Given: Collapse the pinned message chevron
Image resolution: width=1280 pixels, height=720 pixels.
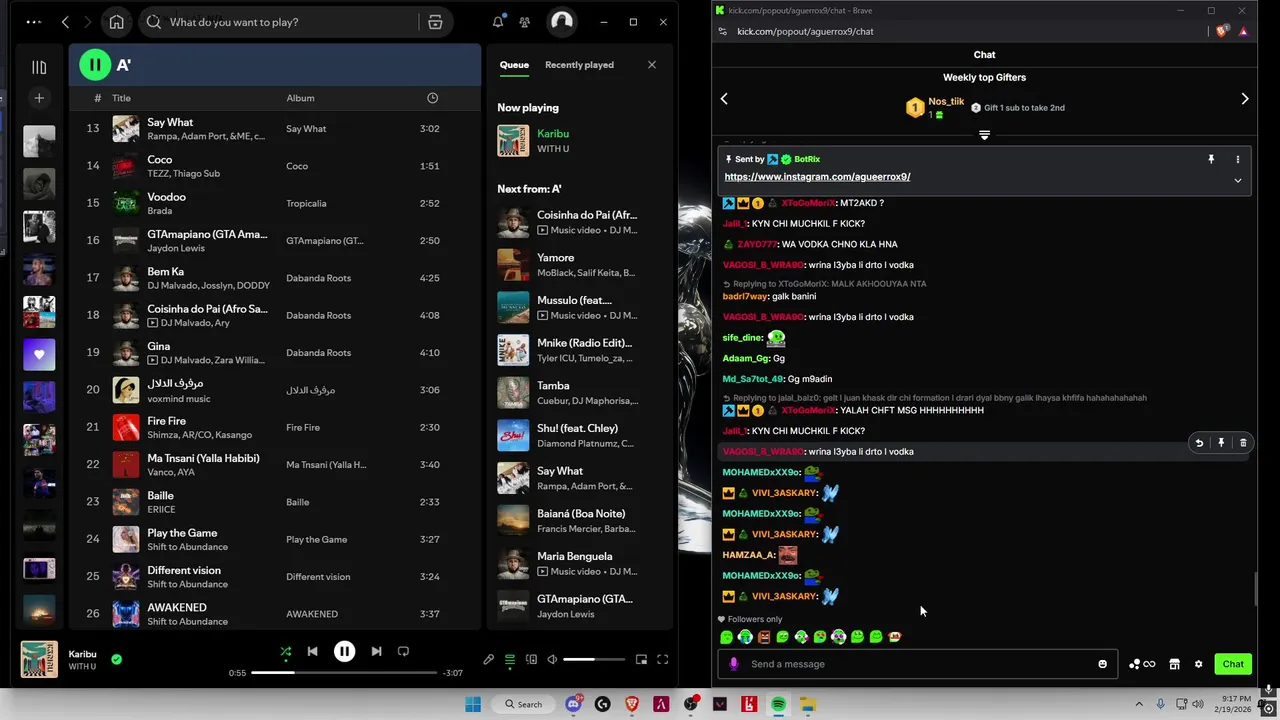Looking at the screenshot, I should coord(1237,181).
